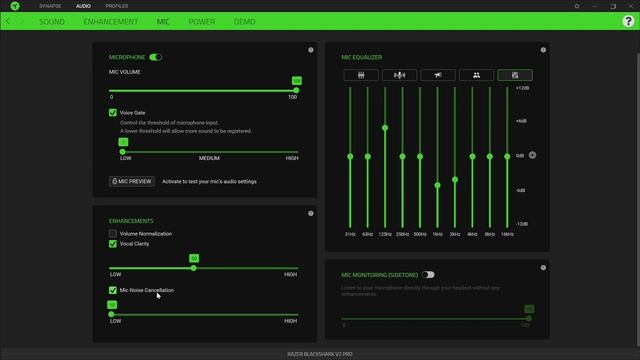The height and width of the screenshot is (360, 640).
Task: Click the 2kHz equalizer band handle
Action: [x=455, y=180]
